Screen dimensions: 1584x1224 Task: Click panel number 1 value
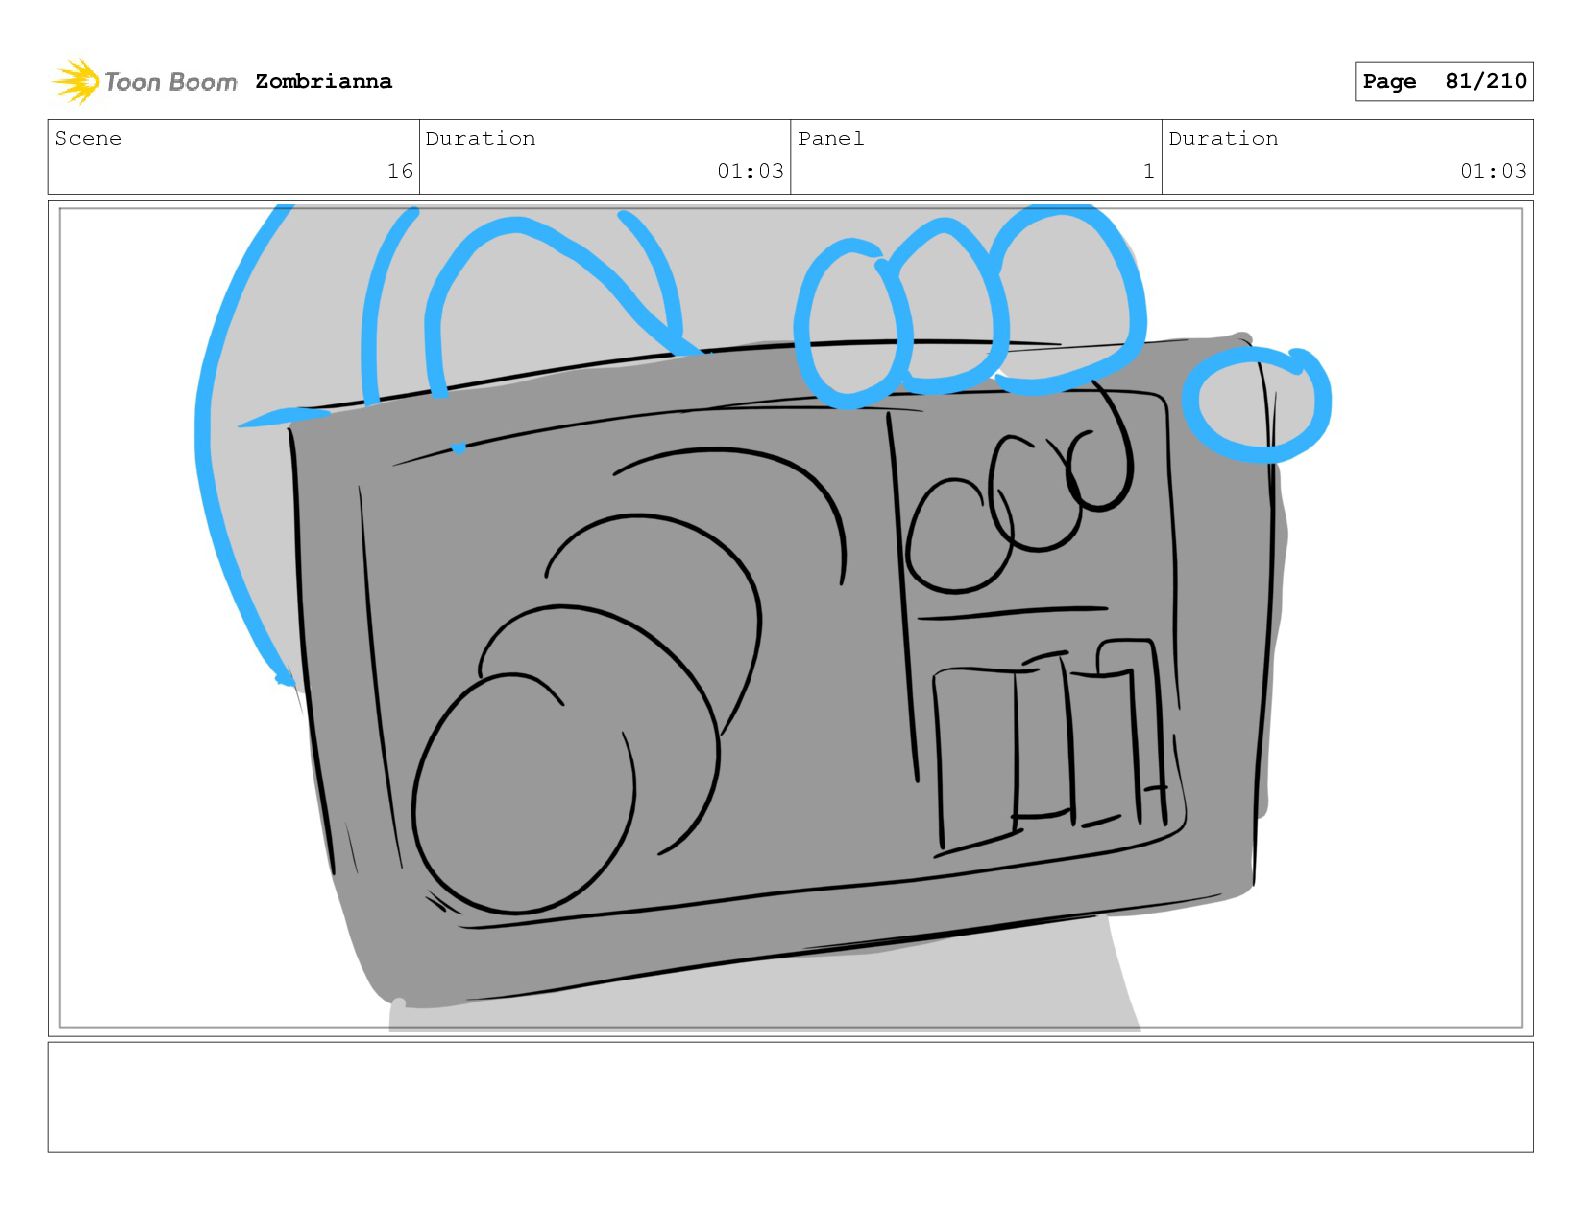point(1148,171)
